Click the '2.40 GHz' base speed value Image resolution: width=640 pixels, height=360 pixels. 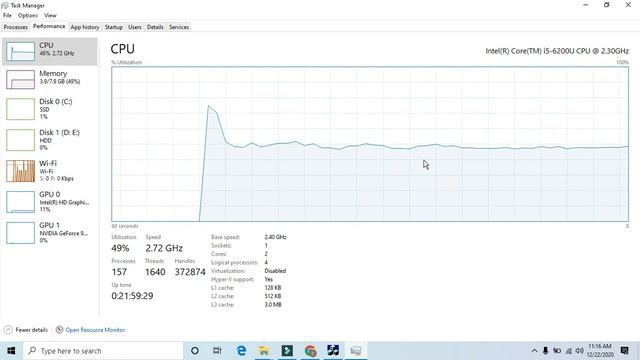pyautogui.click(x=275, y=237)
